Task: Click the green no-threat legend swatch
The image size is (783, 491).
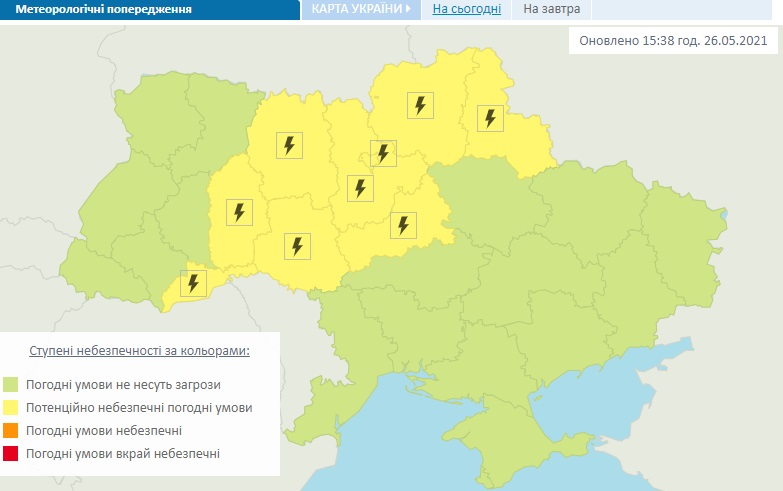Action: click(10, 385)
